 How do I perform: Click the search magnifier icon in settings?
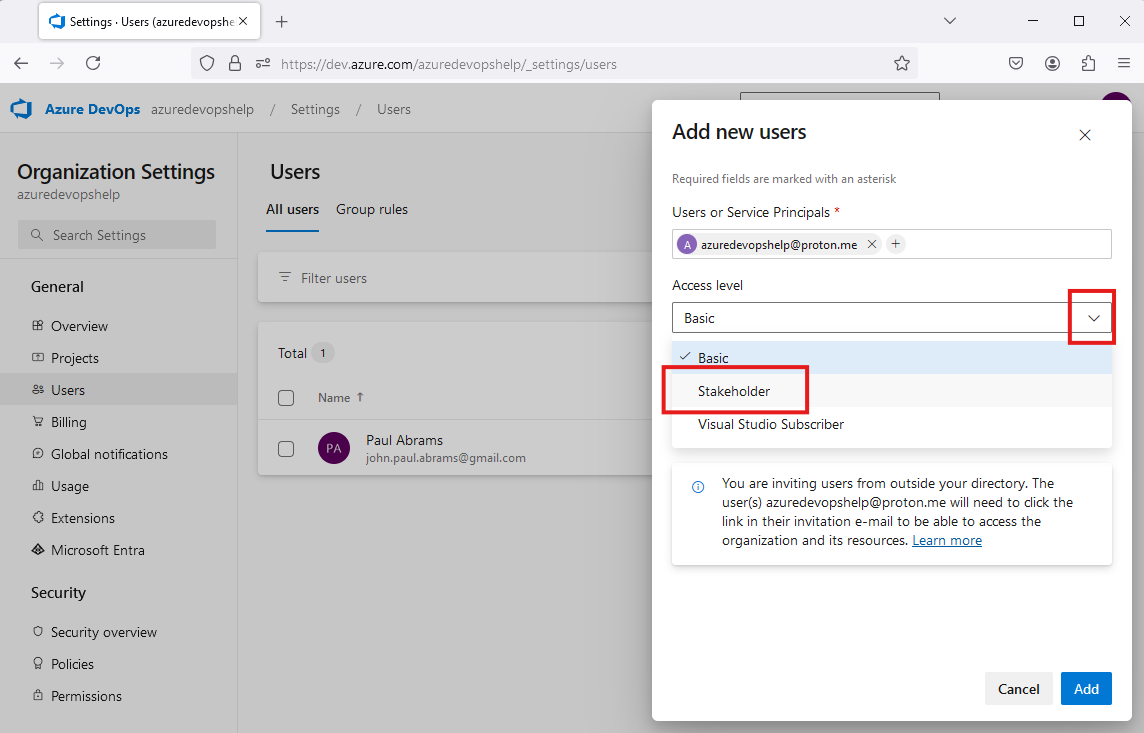coord(37,235)
